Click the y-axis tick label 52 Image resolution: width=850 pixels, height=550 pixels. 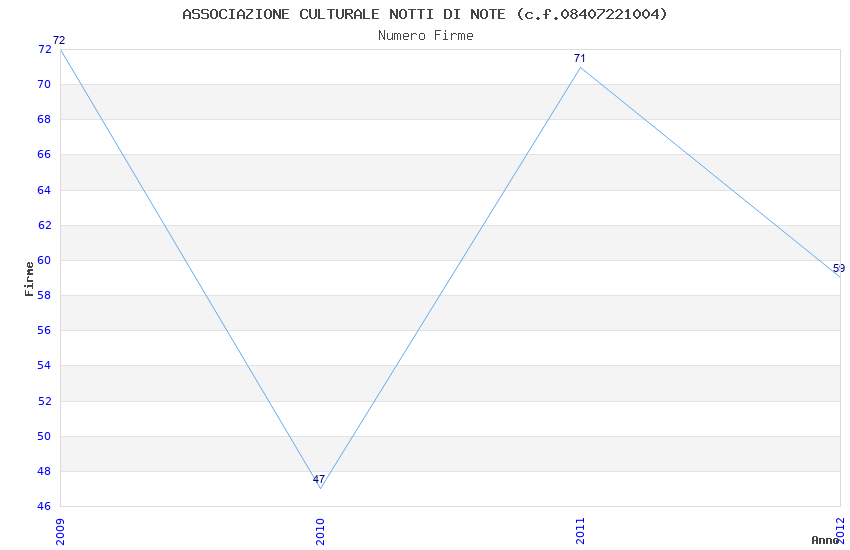click(x=44, y=402)
